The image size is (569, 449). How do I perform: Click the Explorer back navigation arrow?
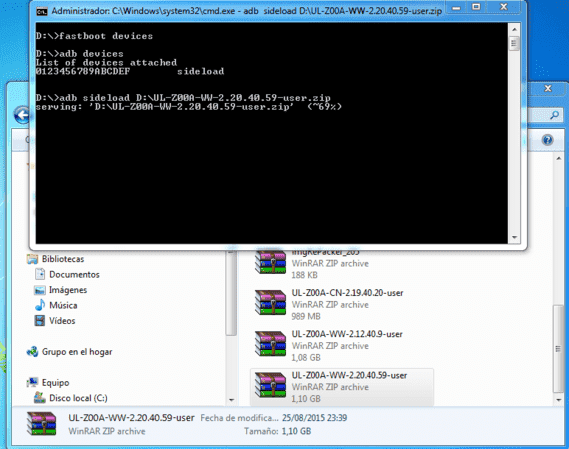pyautogui.click(x=22, y=115)
